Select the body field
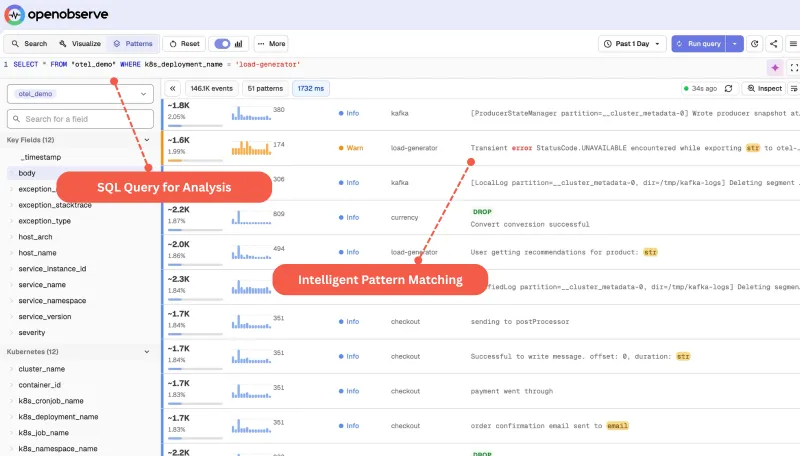Image resolution: width=800 pixels, height=456 pixels. (x=27, y=173)
